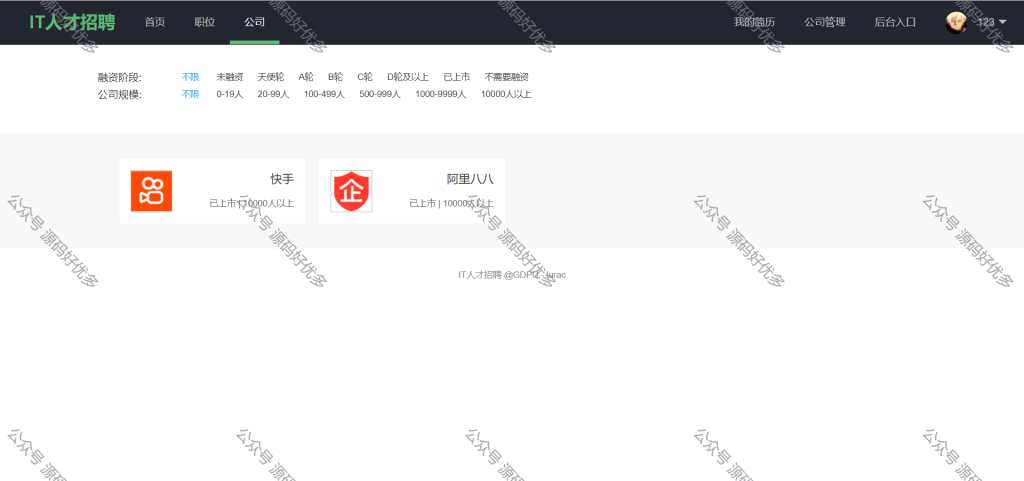Click 快手 company info line 已上市
This screenshot has width=1024, height=481.
pyautogui.click(x=251, y=203)
